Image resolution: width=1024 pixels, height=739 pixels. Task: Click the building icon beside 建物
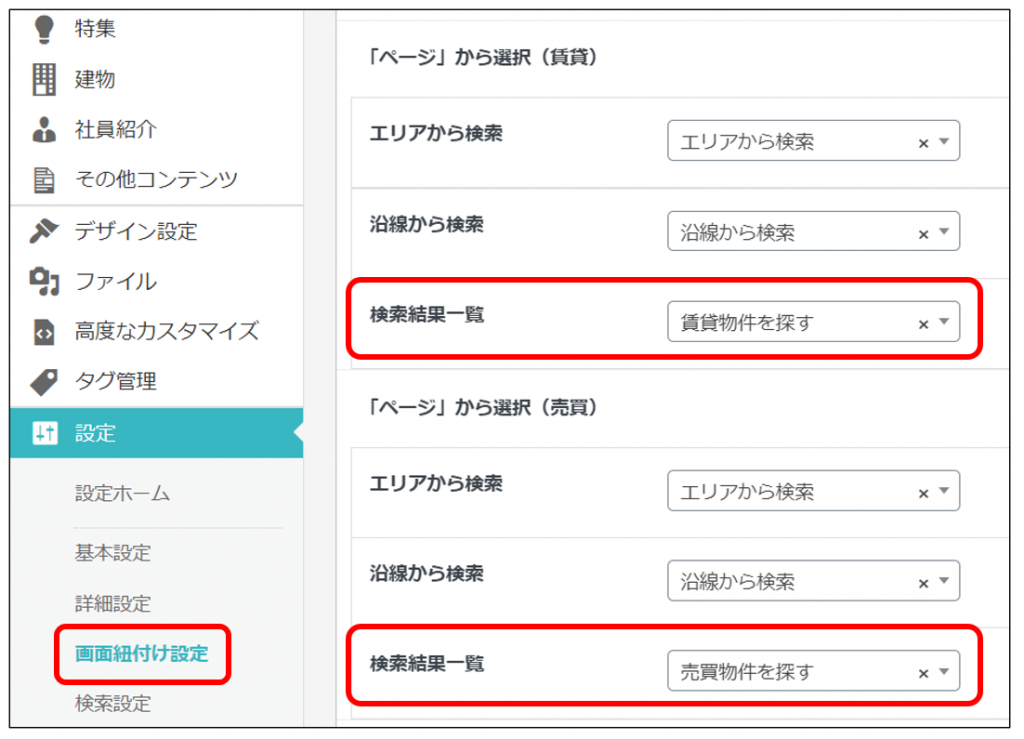[44, 80]
